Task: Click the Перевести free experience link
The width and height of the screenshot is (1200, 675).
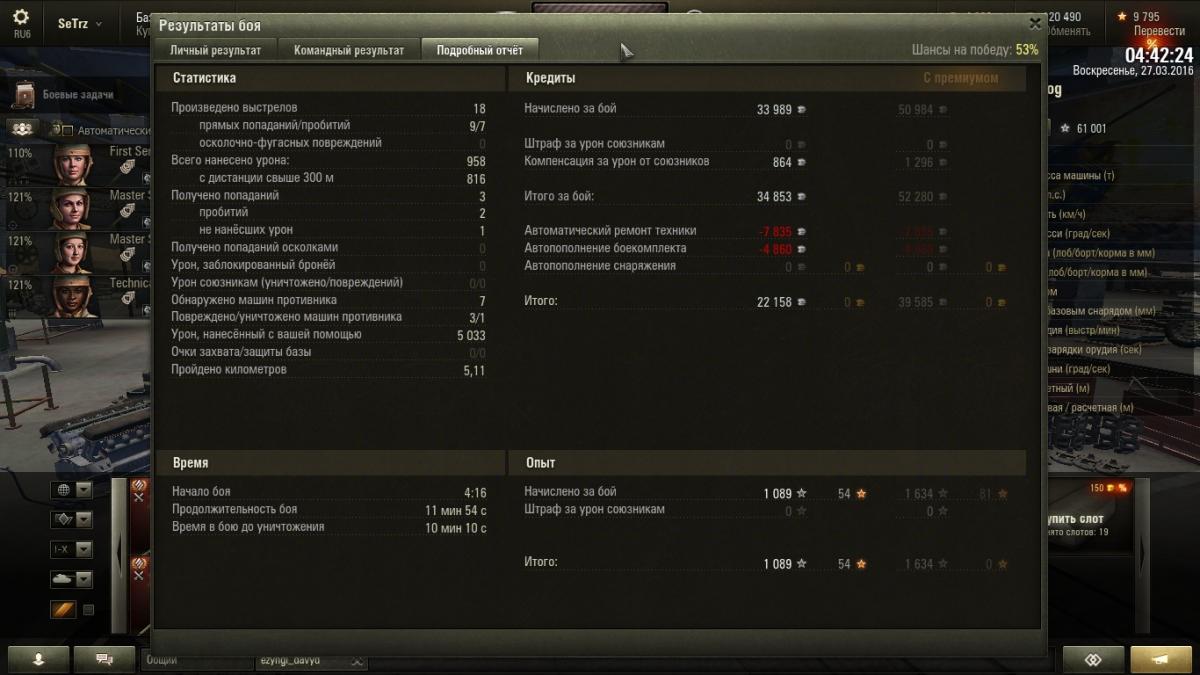Action: (1159, 31)
